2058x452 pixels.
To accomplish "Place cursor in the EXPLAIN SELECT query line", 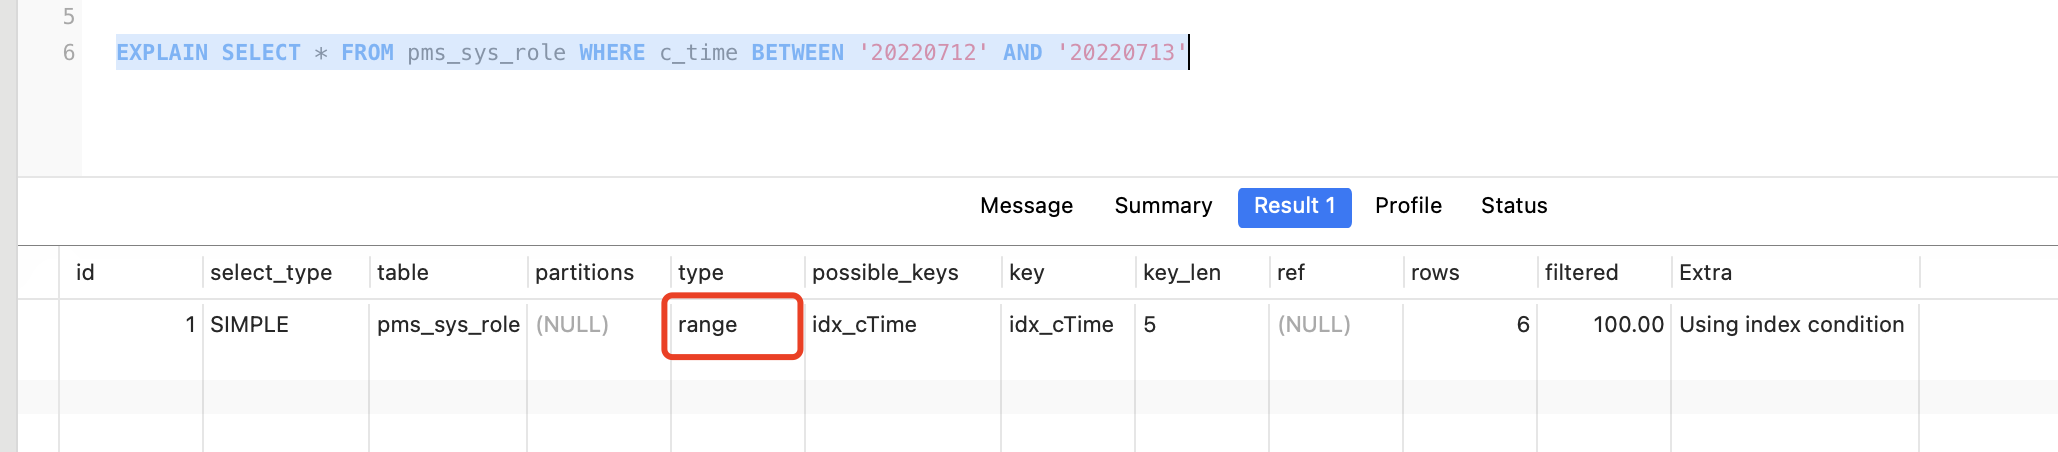I will pyautogui.click(x=650, y=53).
